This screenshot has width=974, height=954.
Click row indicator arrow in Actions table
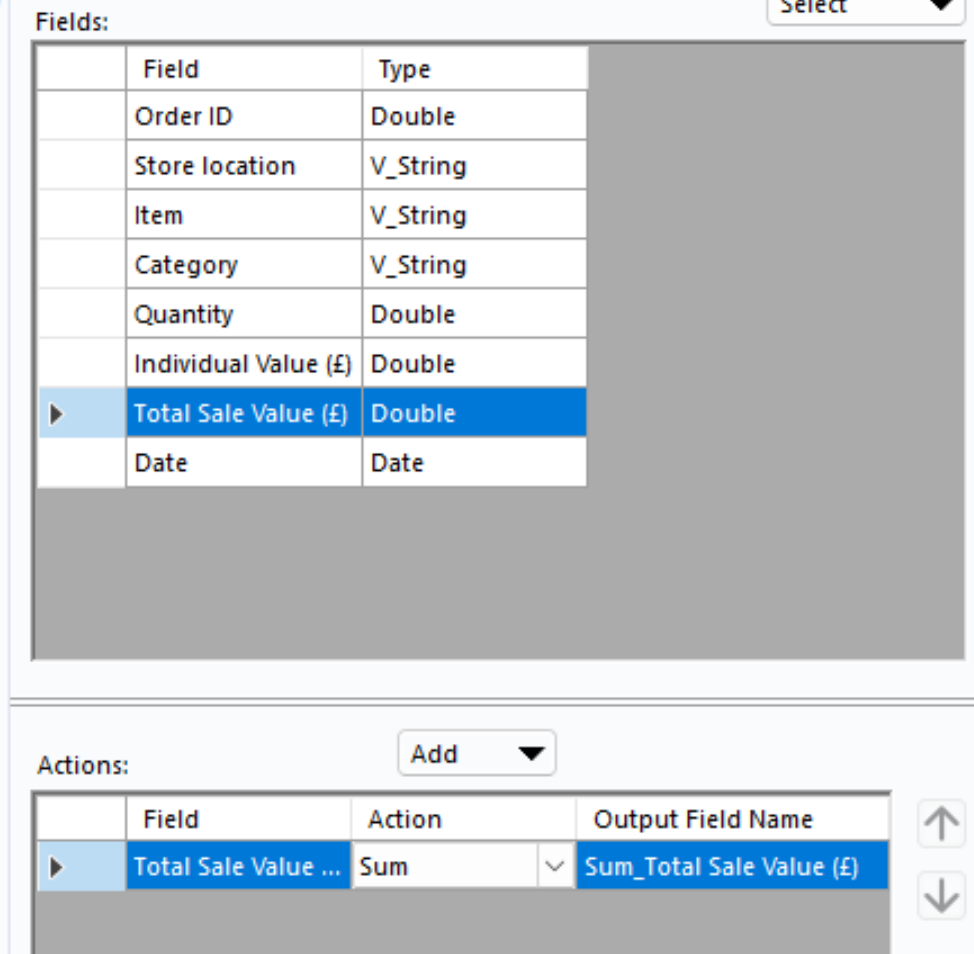[56, 867]
